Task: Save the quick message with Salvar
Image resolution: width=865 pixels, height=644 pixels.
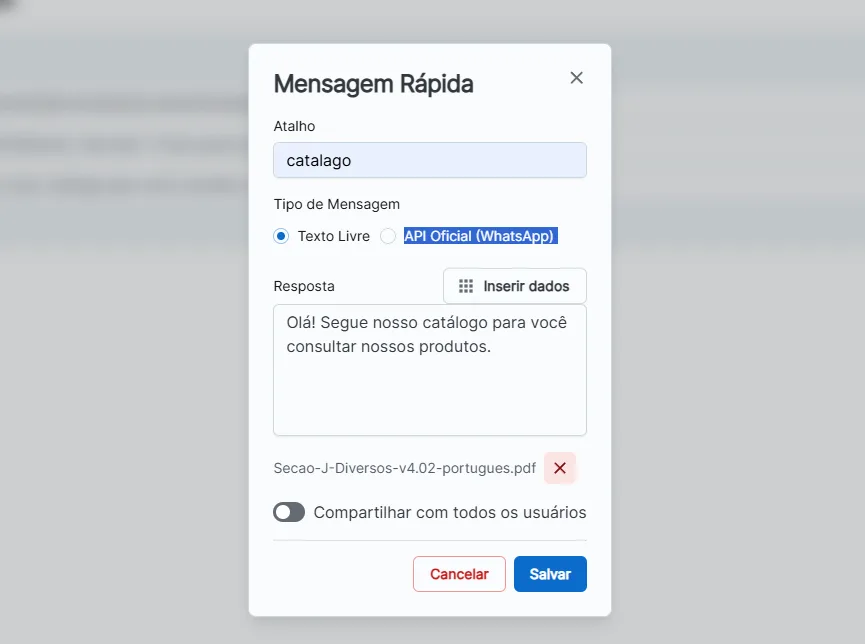Action: point(550,574)
